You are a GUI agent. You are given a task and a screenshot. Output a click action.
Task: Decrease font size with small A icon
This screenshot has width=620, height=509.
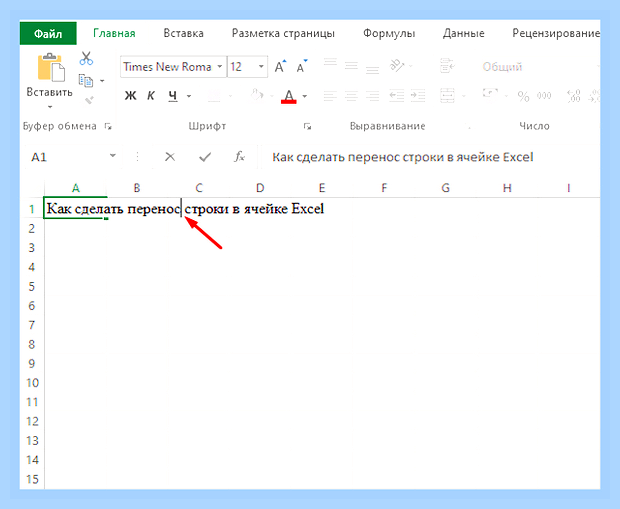(301, 66)
